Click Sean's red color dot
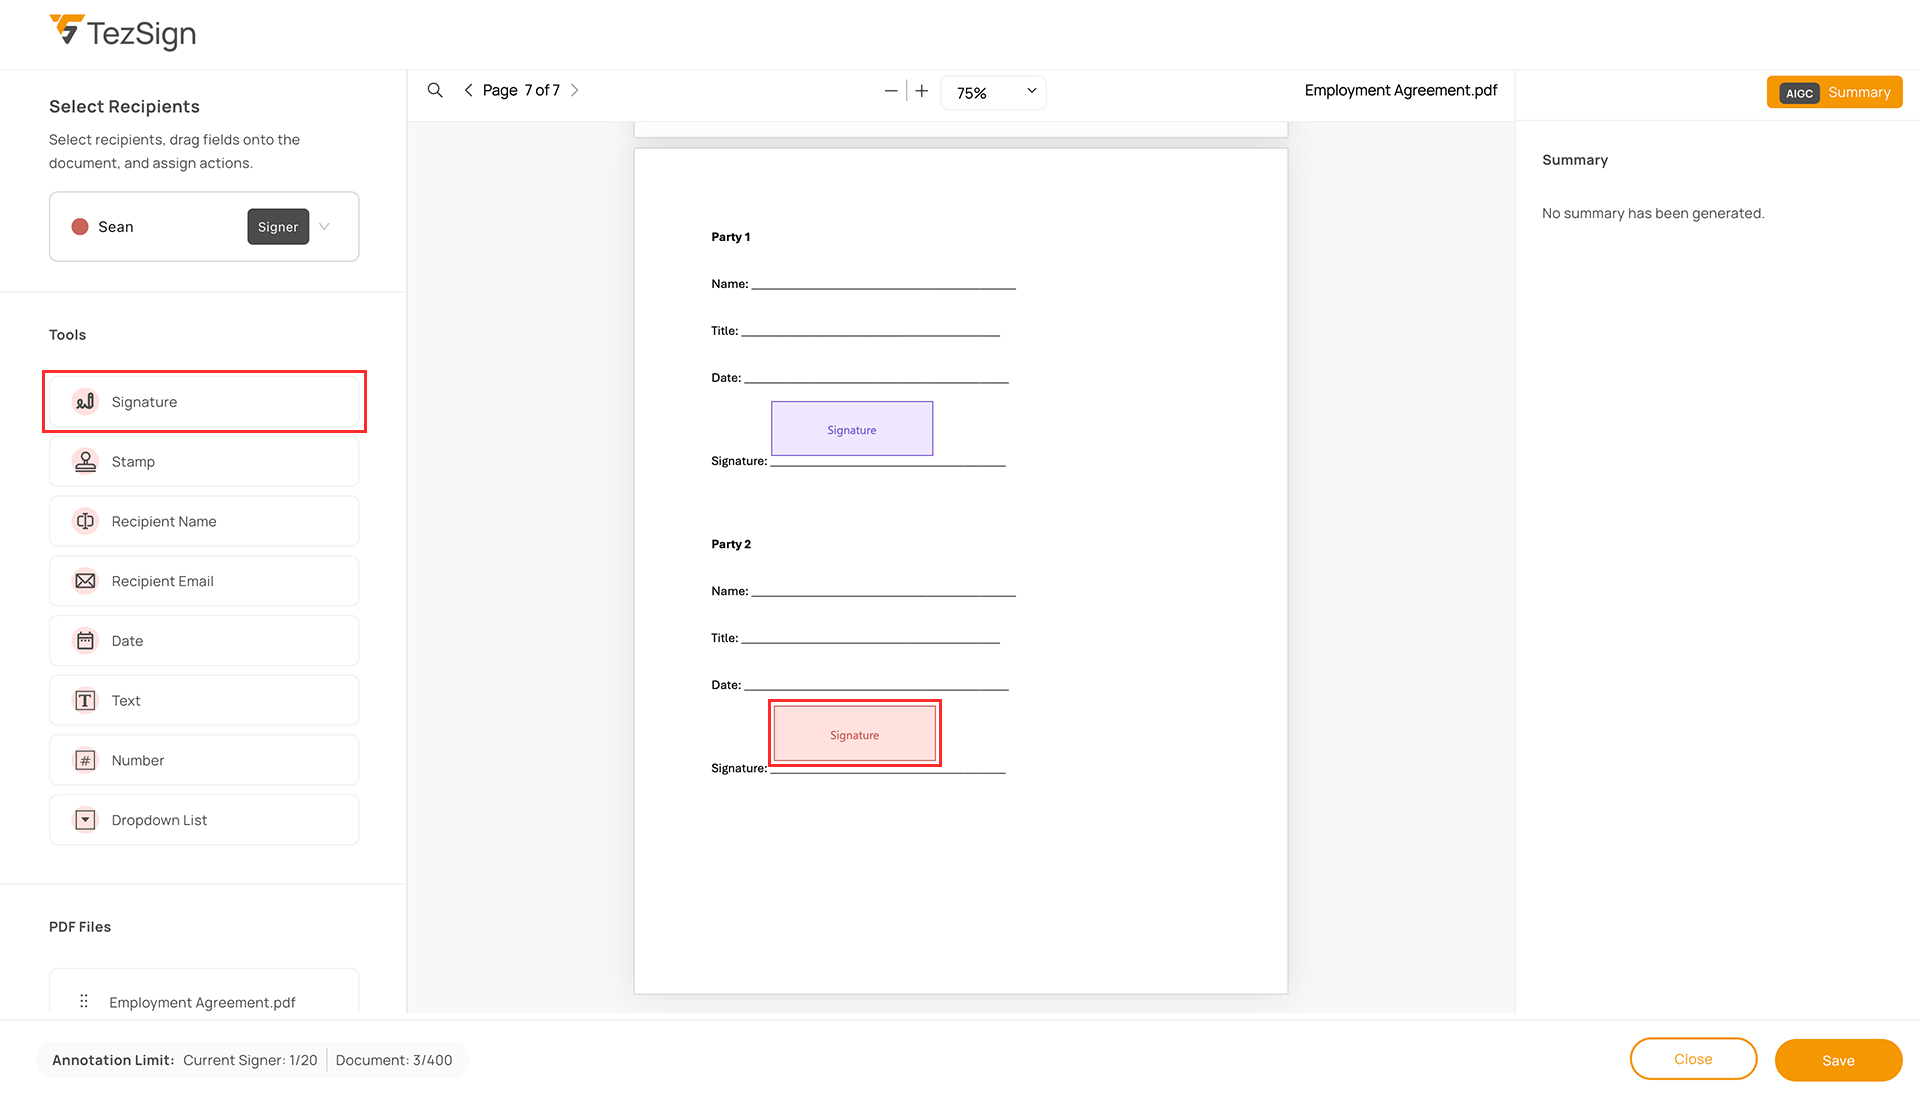Screen dimensions: 1920x1100 pos(80,227)
